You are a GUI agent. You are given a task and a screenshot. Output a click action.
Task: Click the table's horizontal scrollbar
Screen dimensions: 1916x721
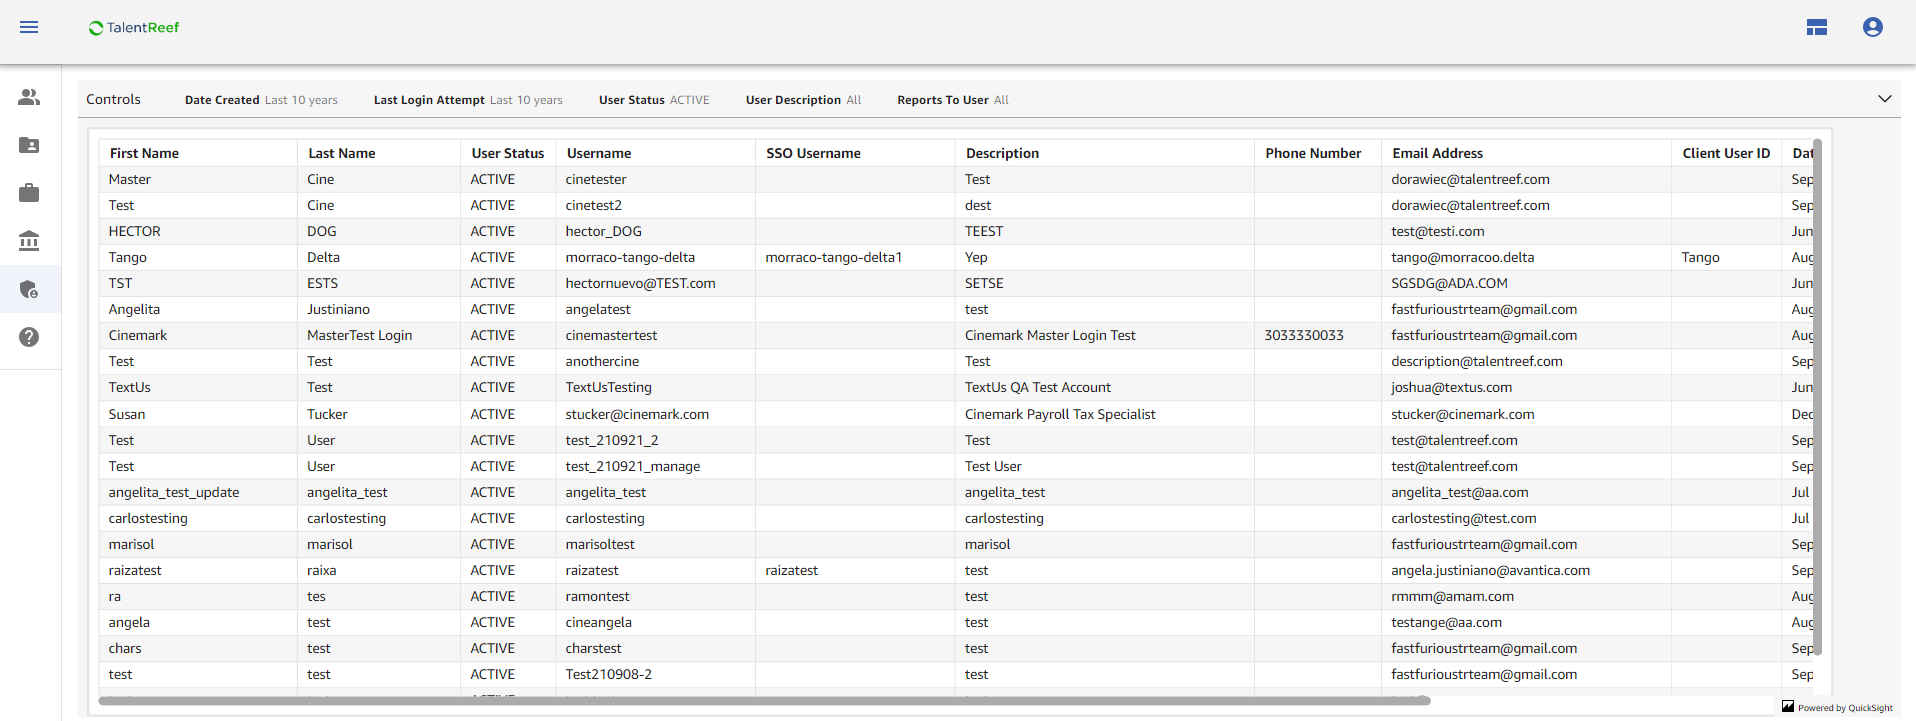tap(764, 701)
